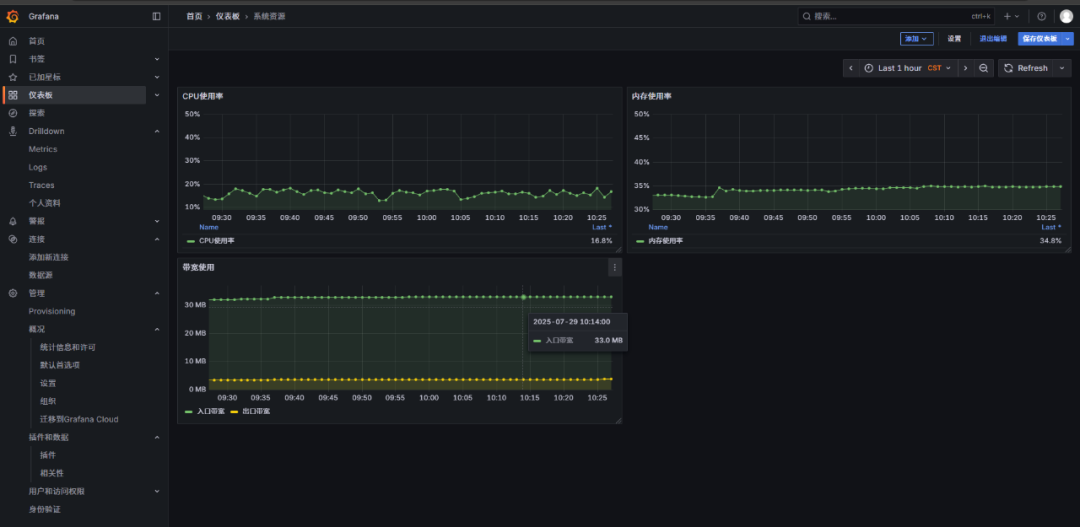This screenshot has width=1080, height=527.
Task: Click the Drilldown sidebar icon
Action: 12,131
